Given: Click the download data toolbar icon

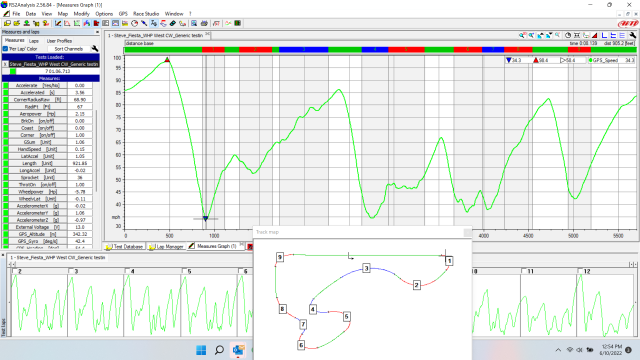Looking at the screenshot, I should [x=27, y=23].
